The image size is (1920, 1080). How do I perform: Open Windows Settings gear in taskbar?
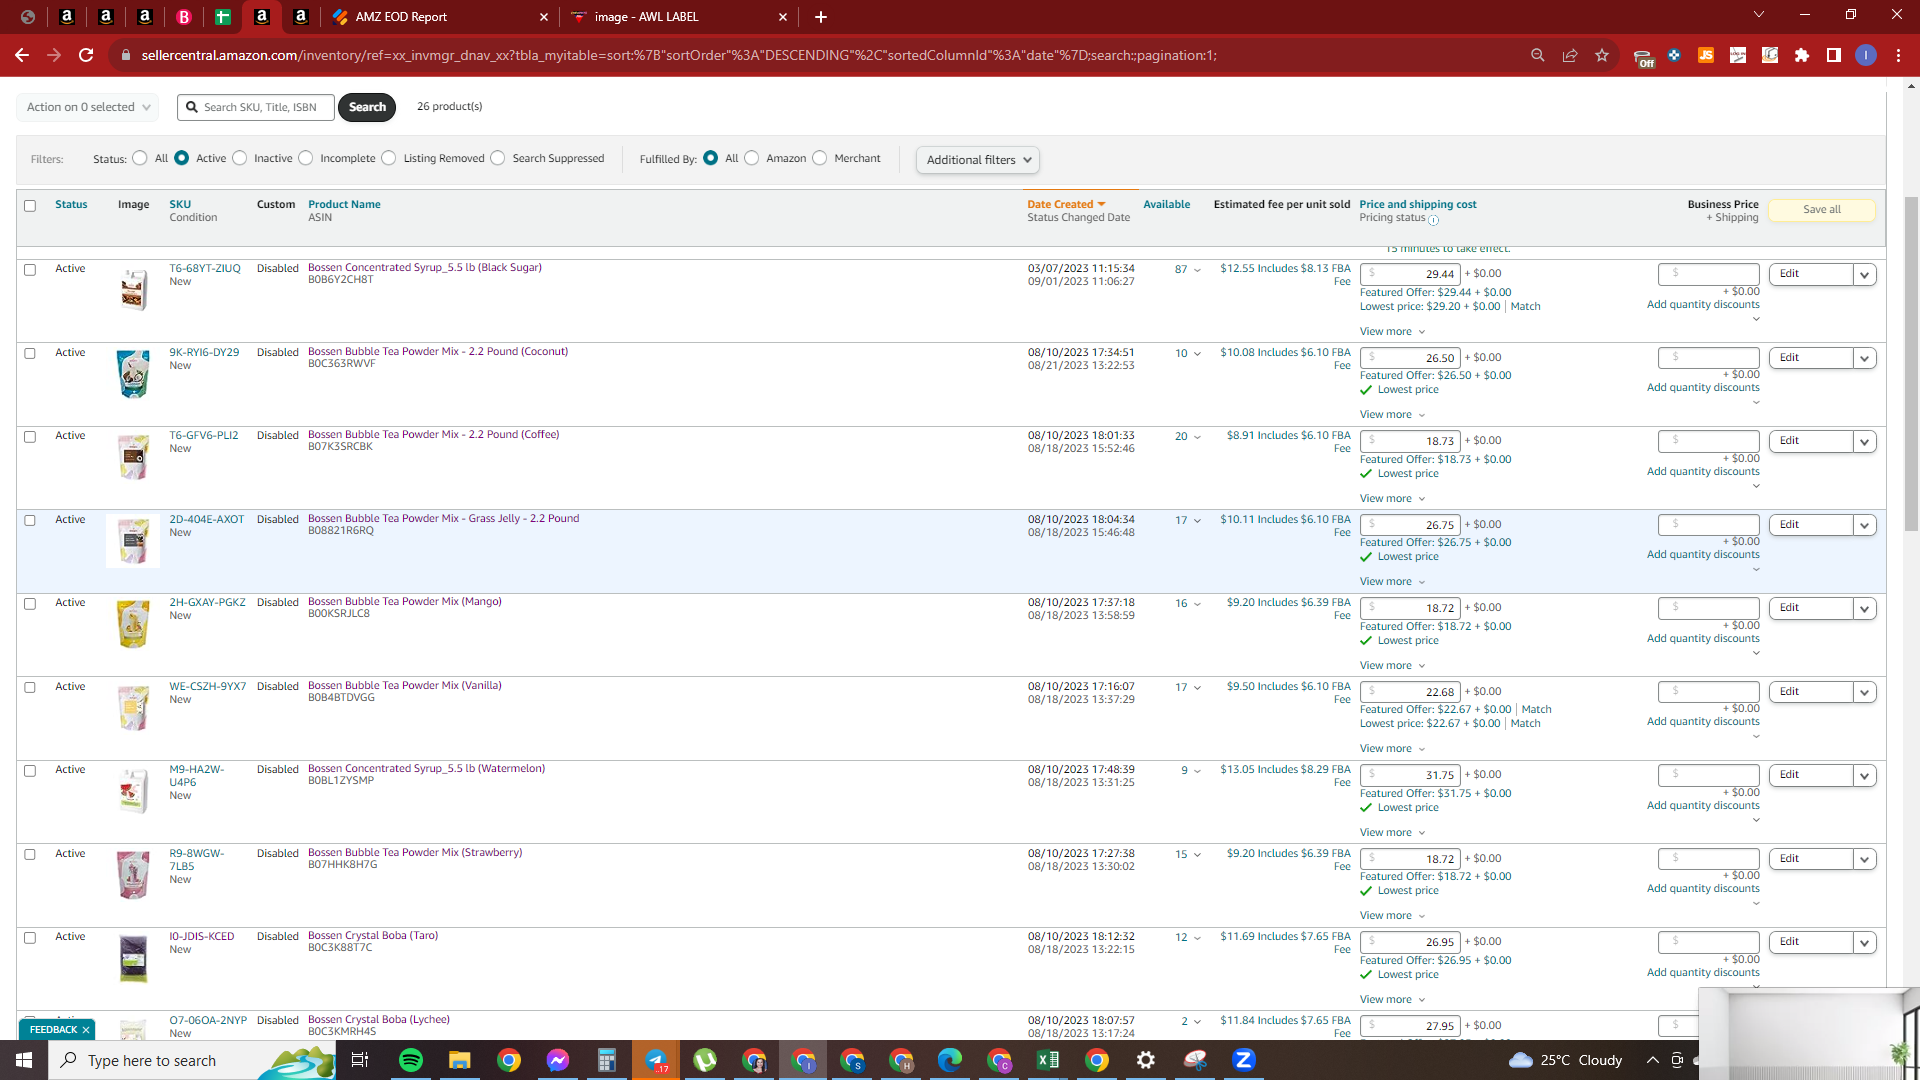(x=1146, y=1060)
